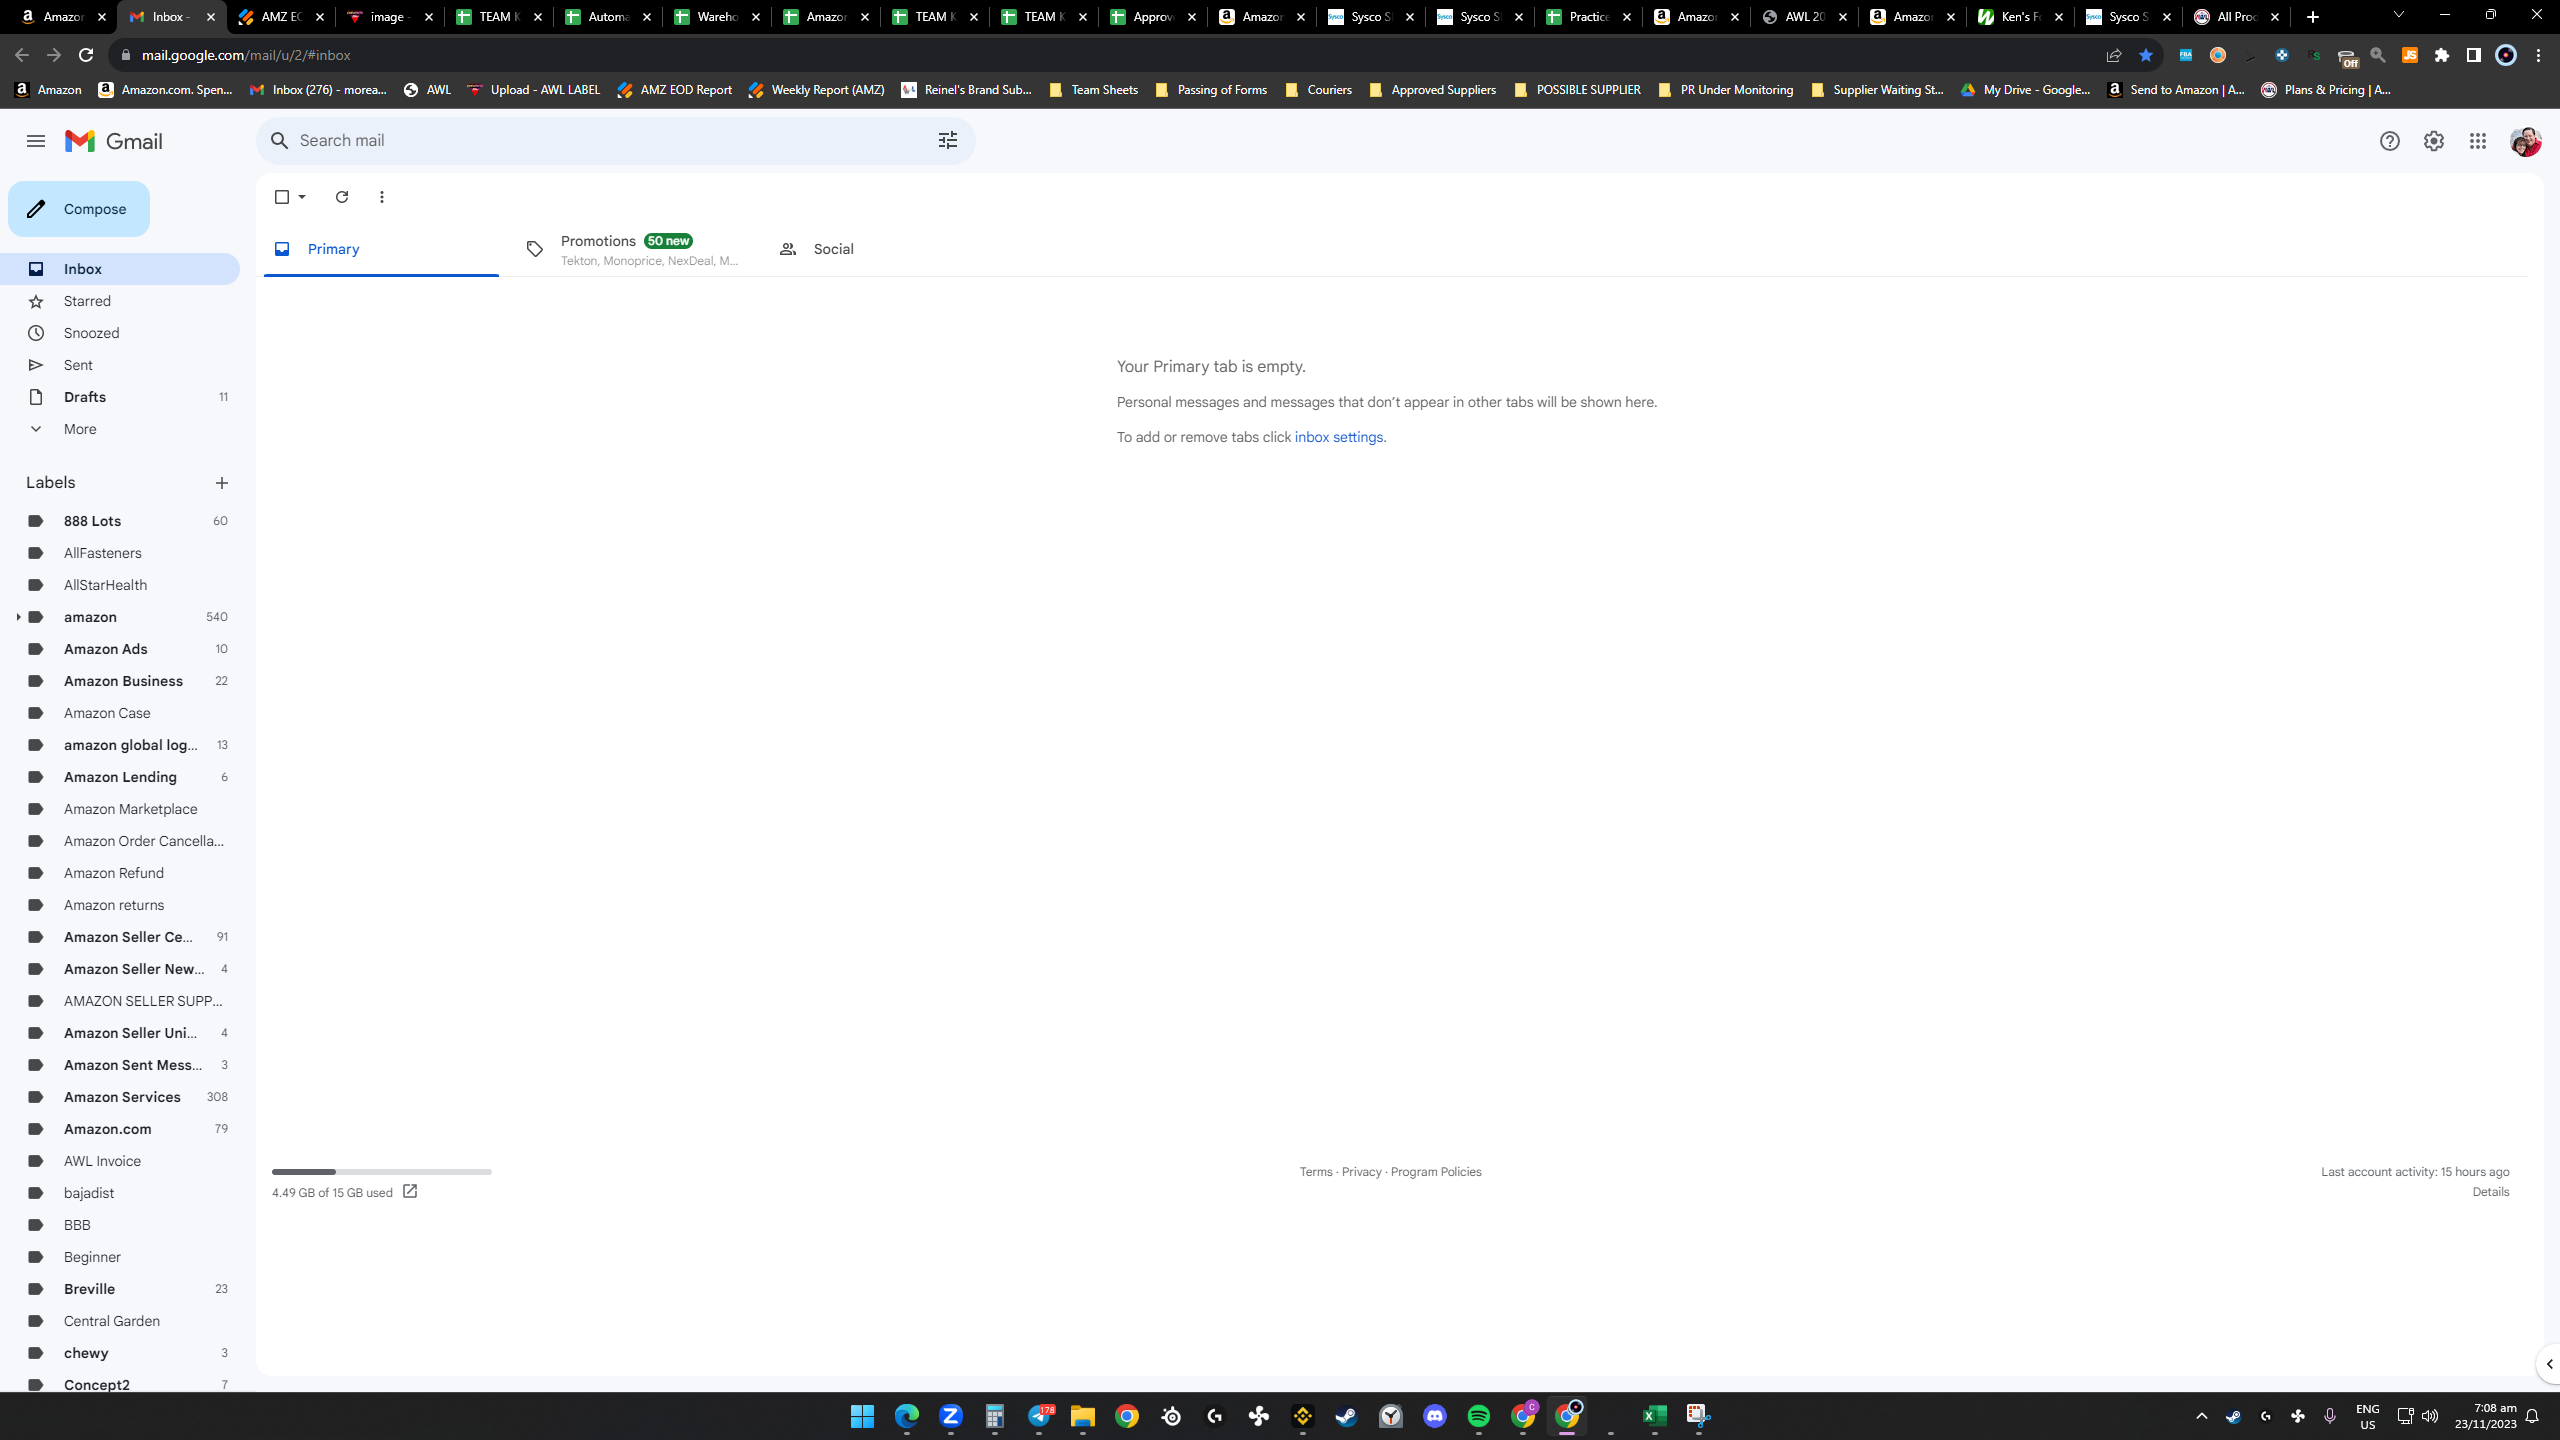Screen dimensions: 2560x1440
Task: Launch Spotify from taskbar
Action: click(1479, 1416)
